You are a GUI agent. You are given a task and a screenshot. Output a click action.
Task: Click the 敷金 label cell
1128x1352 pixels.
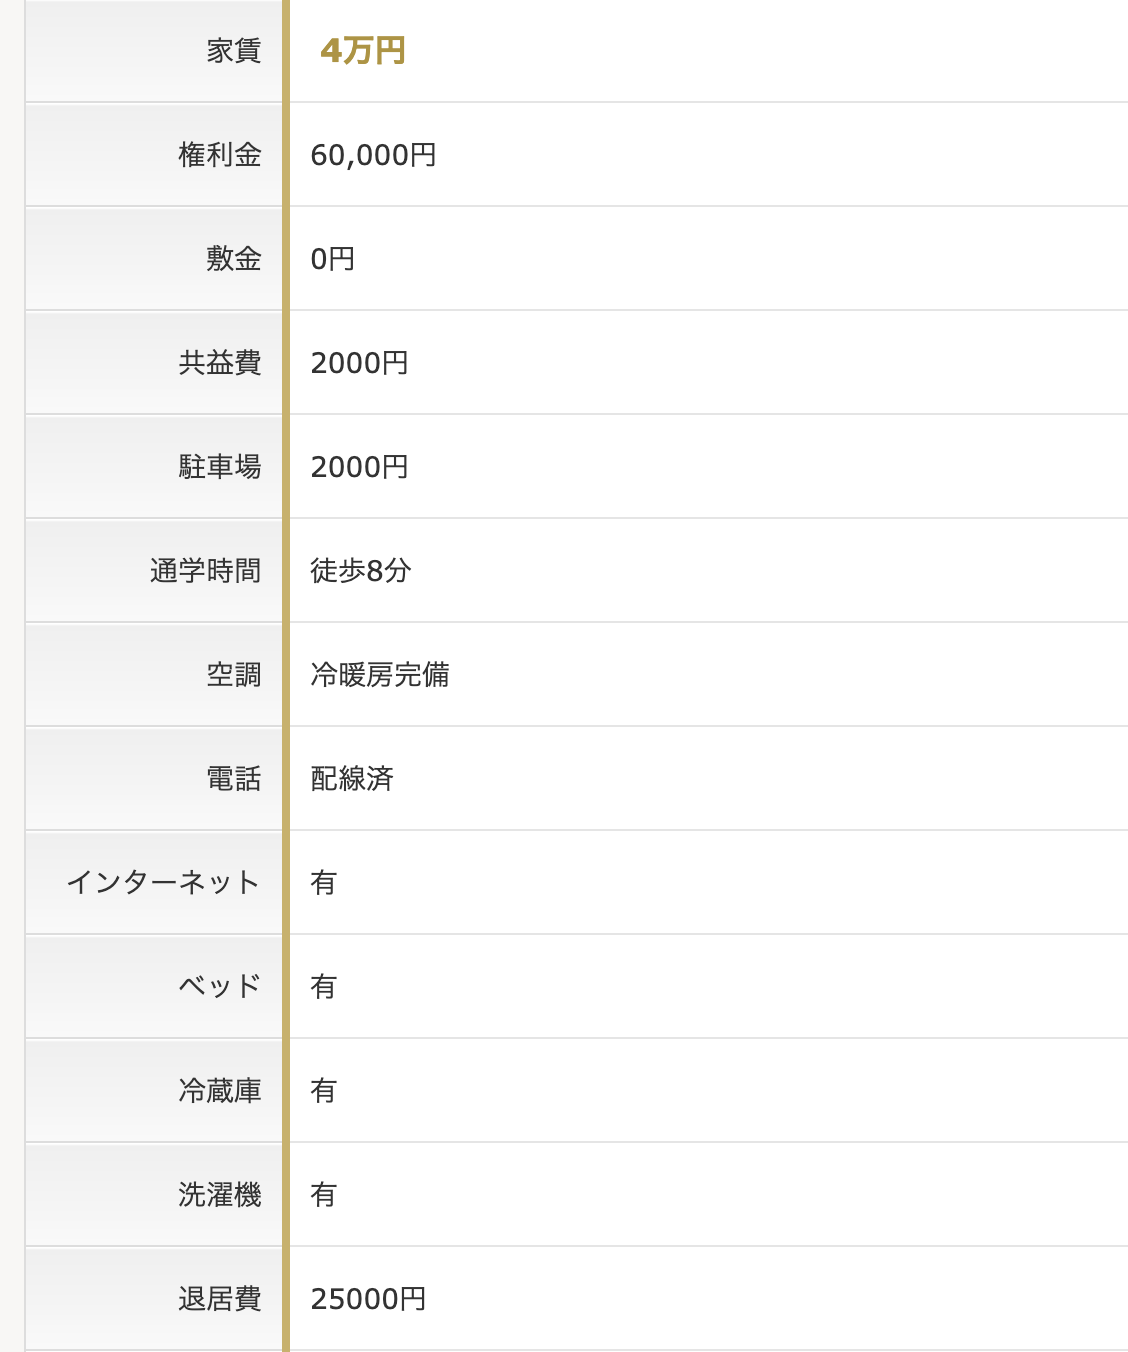pos(233,259)
